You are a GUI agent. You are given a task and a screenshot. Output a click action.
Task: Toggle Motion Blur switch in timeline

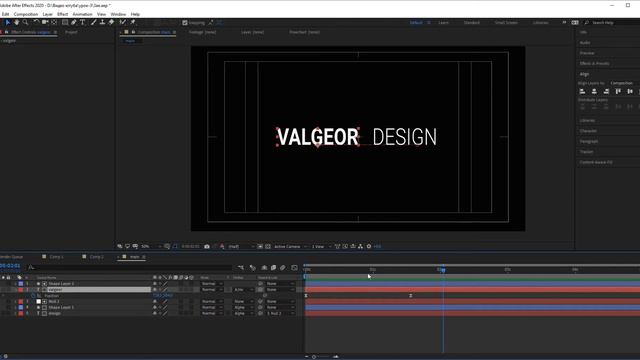[x=283, y=268]
